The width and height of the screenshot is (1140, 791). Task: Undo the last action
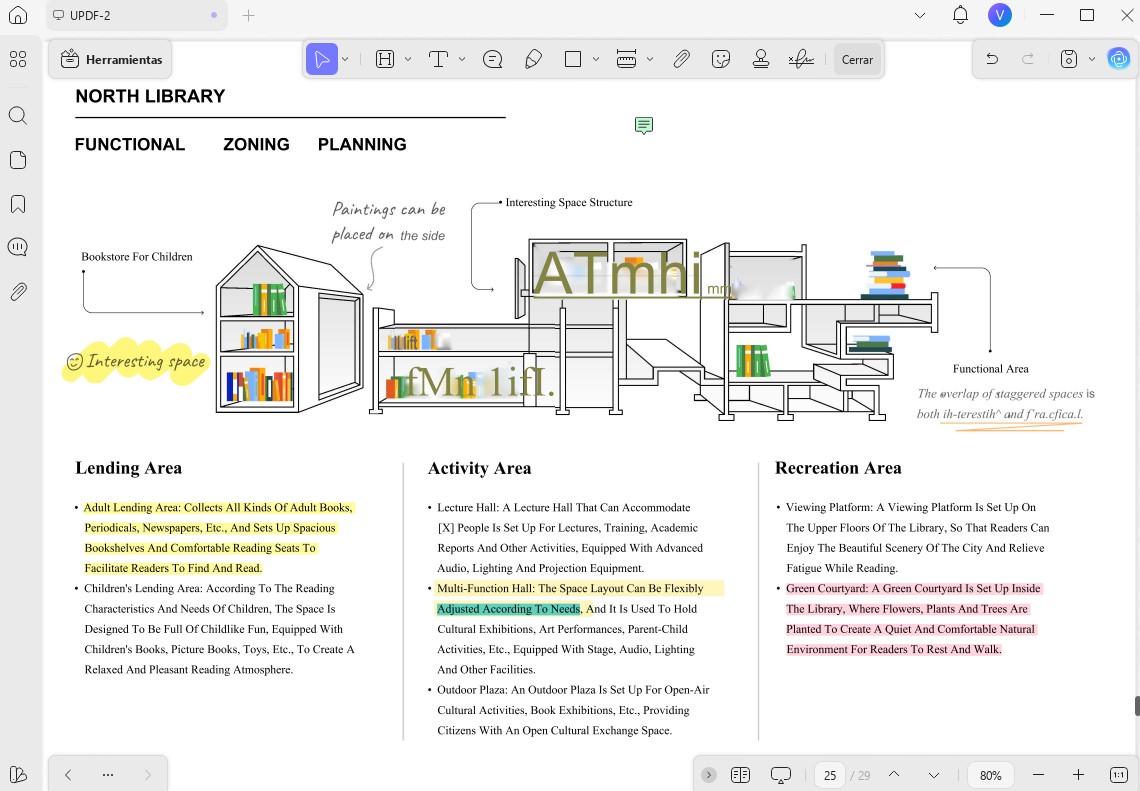[992, 59]
